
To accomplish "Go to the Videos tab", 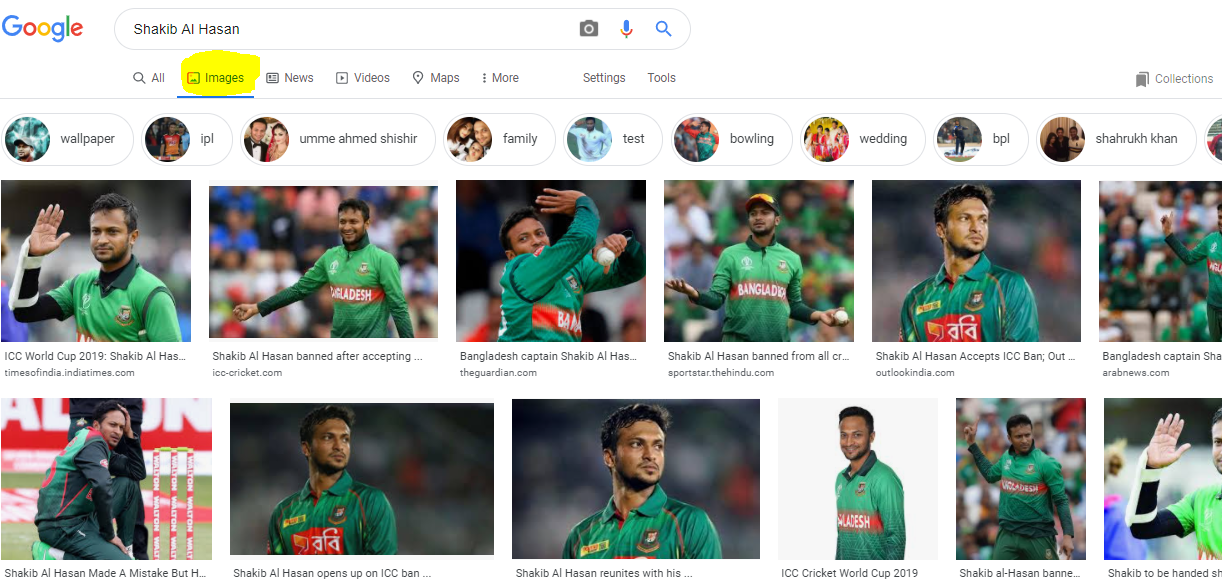I will point(362,78).
